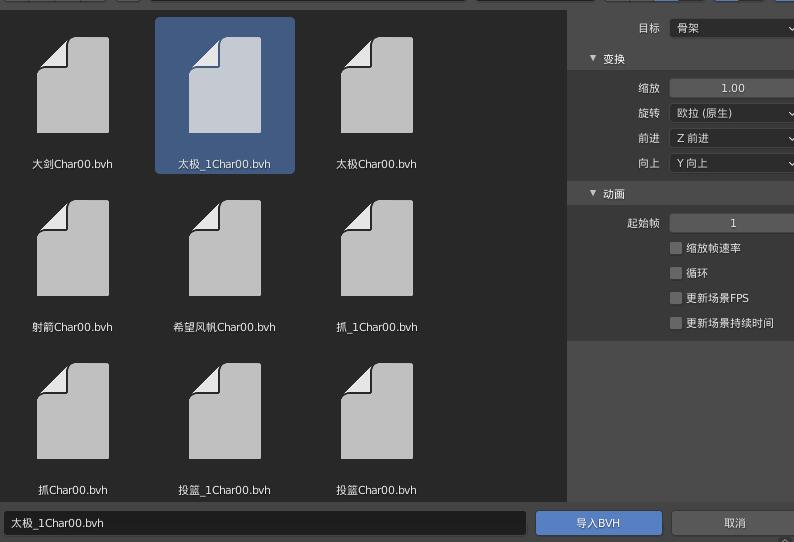Open the 前进 Z 前进 dropdown
Screen dimensions: 794x542
(731, 138)
